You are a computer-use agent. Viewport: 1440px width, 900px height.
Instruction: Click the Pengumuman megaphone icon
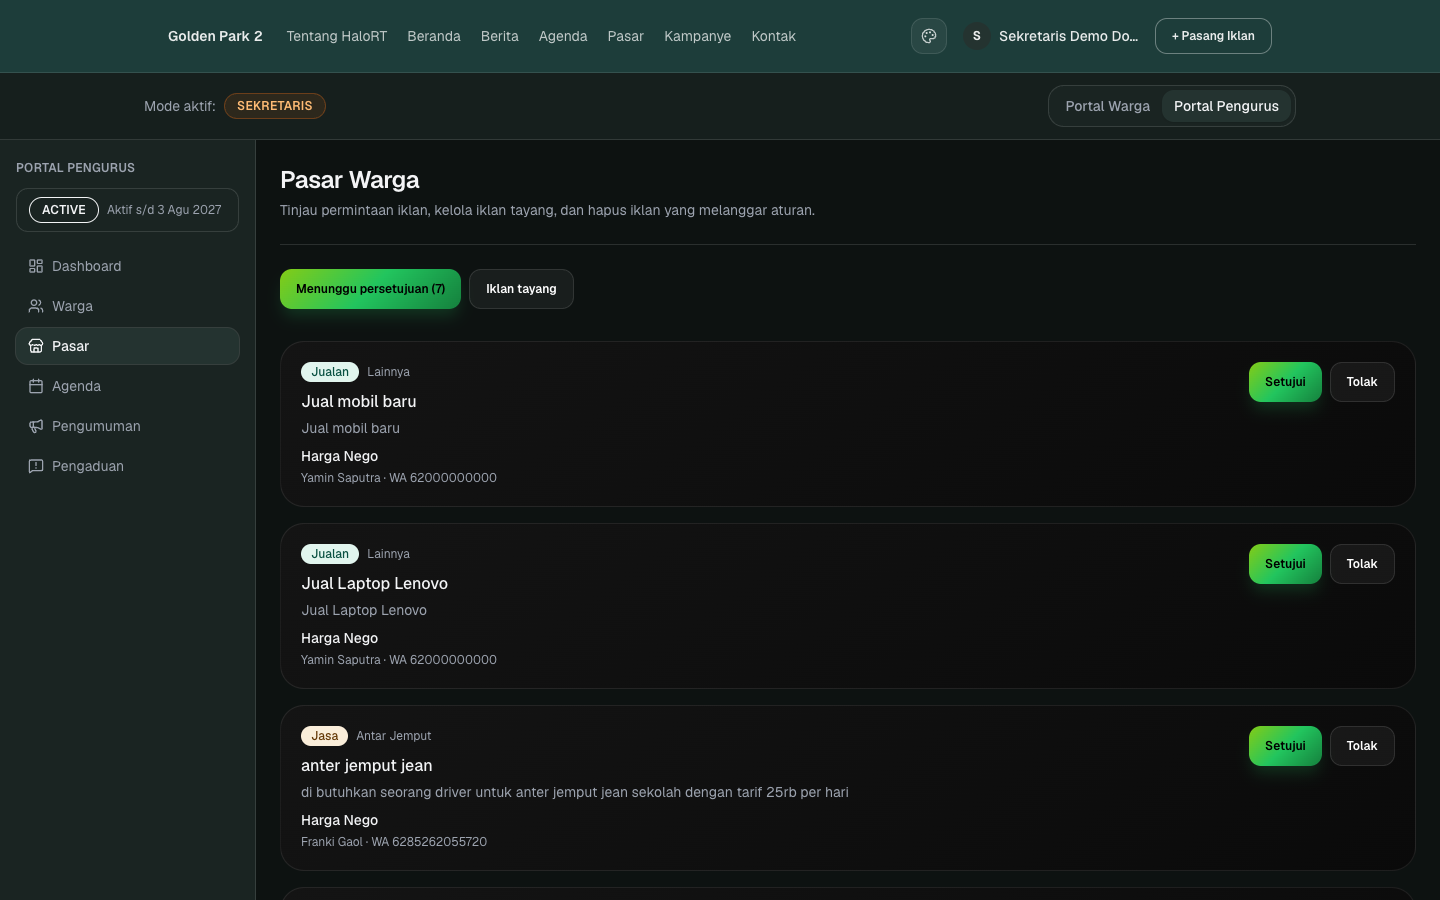[36, 426]
